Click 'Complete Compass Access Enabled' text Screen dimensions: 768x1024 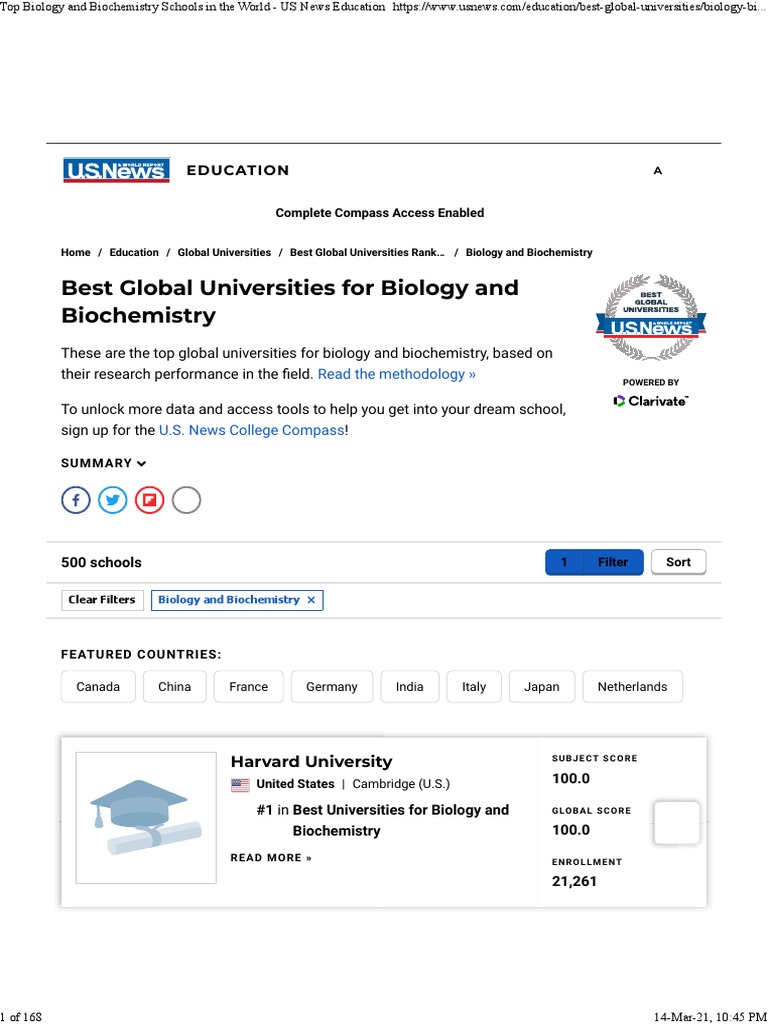click(x=380, y=213)
